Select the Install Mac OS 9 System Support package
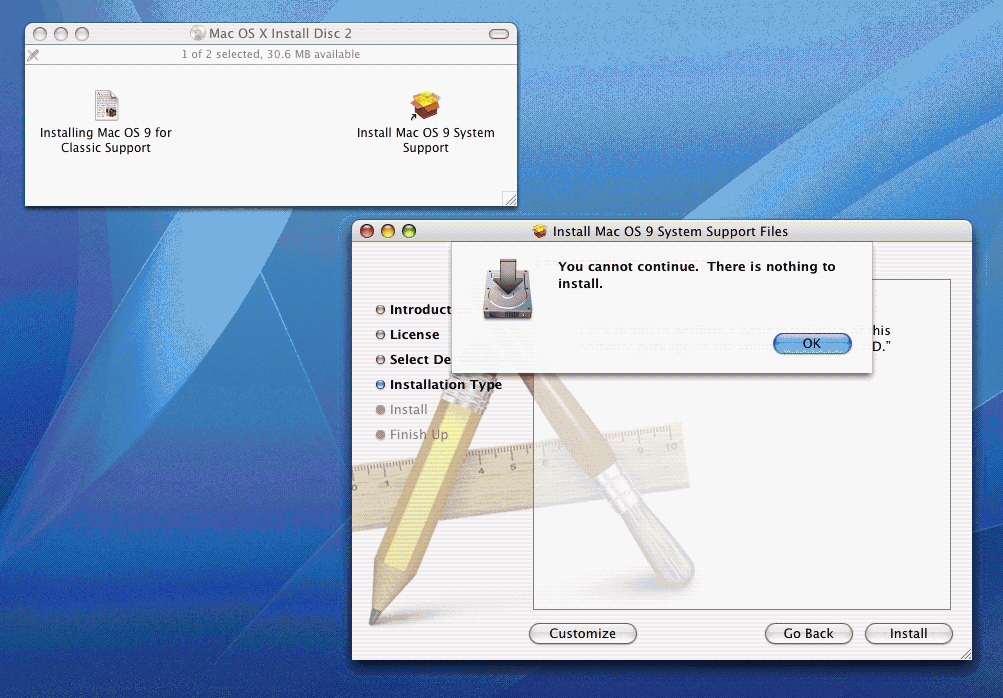 [426, 106]
